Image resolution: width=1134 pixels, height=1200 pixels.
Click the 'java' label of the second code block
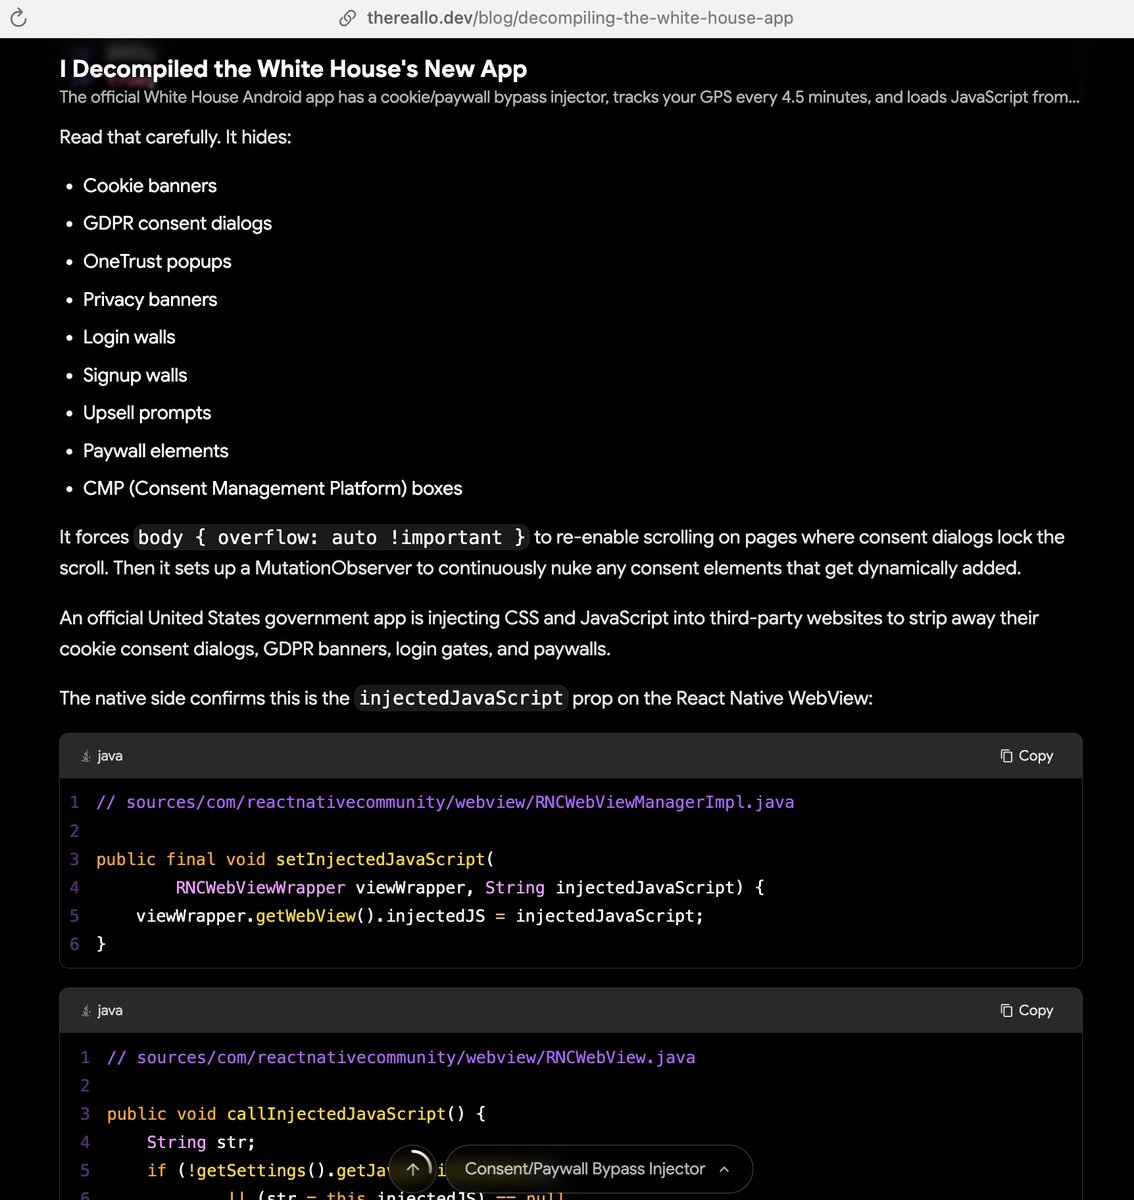[x=110, y=1010]
